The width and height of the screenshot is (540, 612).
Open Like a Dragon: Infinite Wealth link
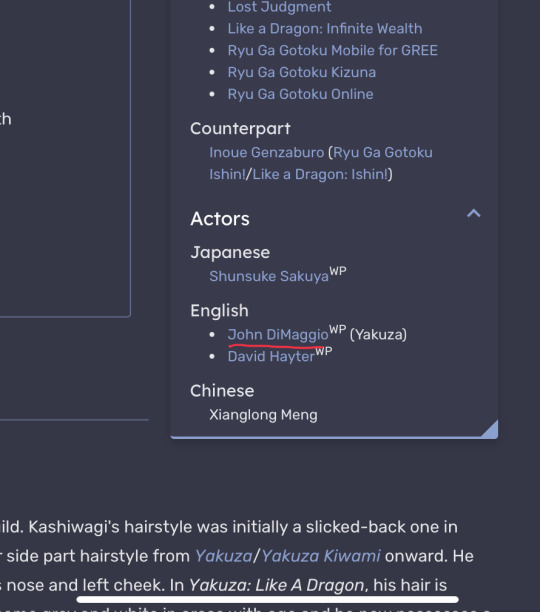[x=325, y=28]
